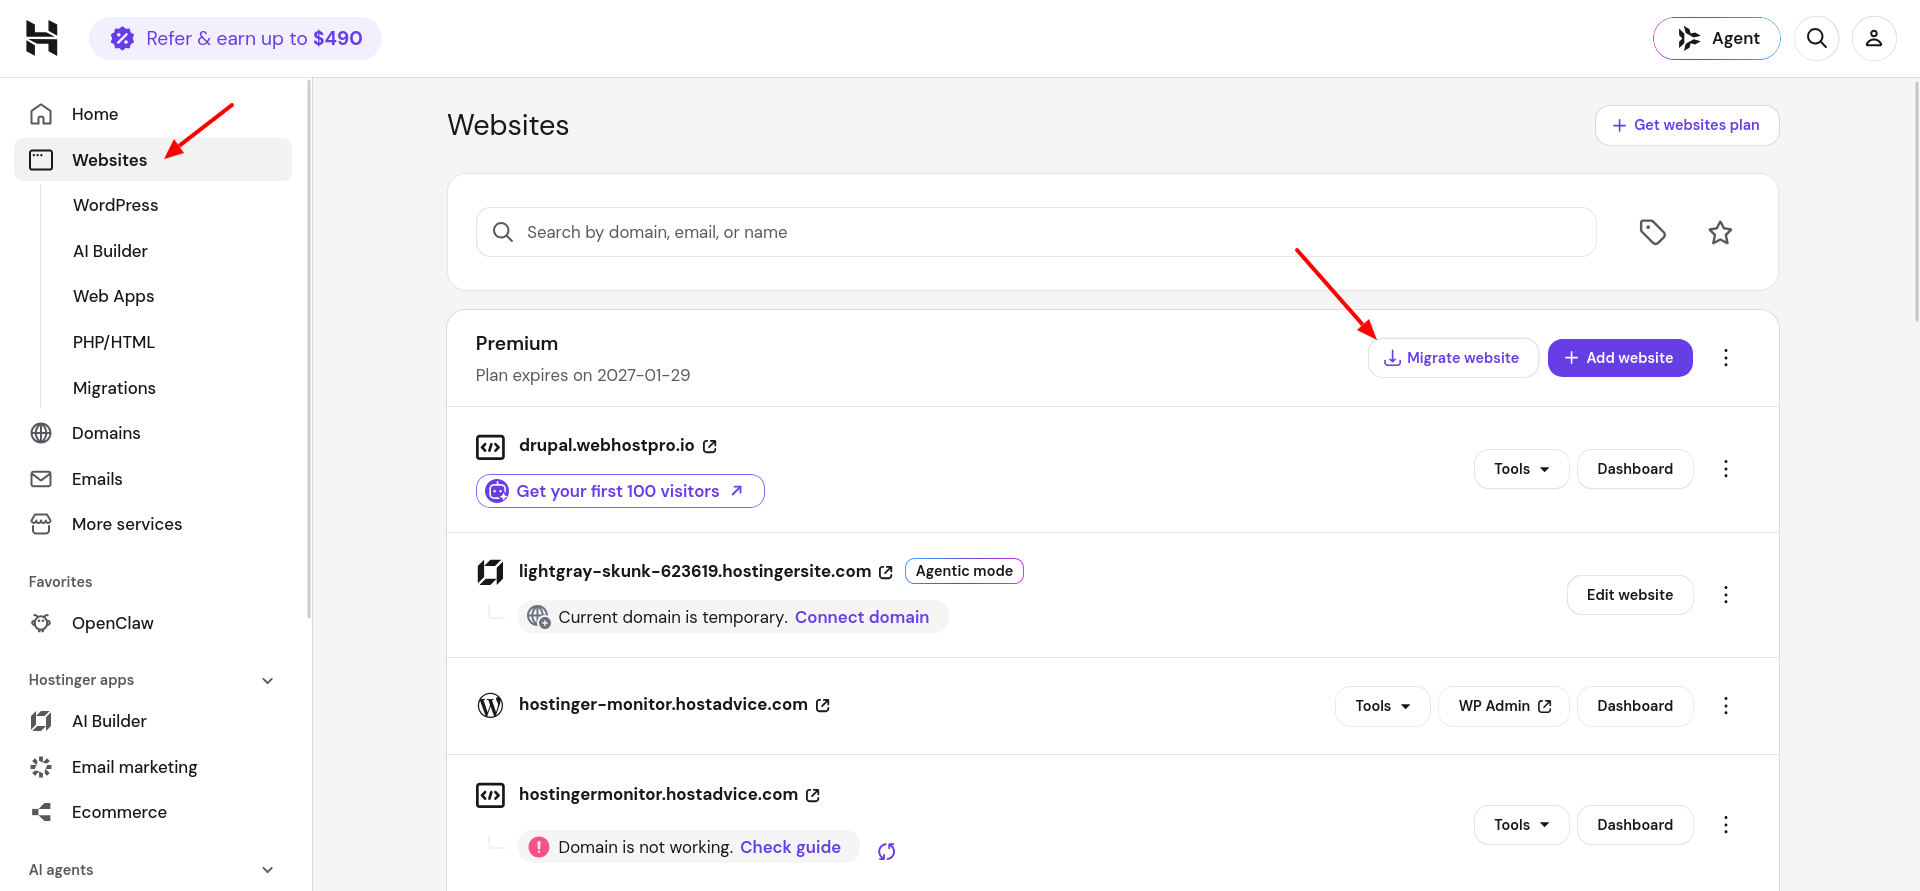Click drupal.webhostpro.io domain name

click(x=606, y=445)
